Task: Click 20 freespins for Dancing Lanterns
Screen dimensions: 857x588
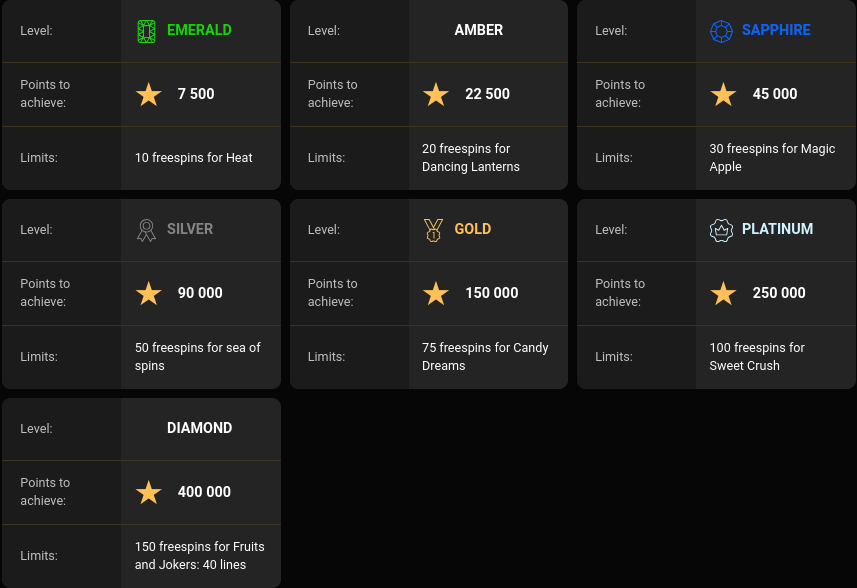Action: coord(470,158)
